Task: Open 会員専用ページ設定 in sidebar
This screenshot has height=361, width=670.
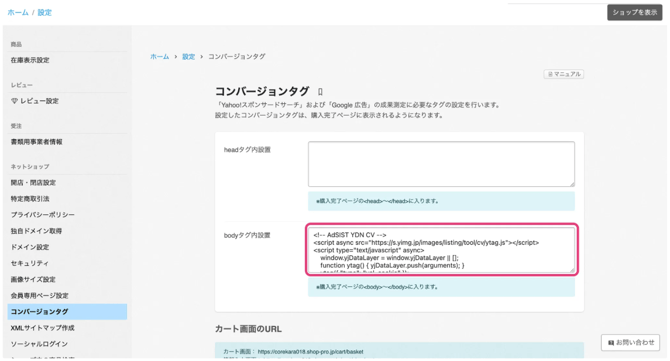Action: click(39, 296)
